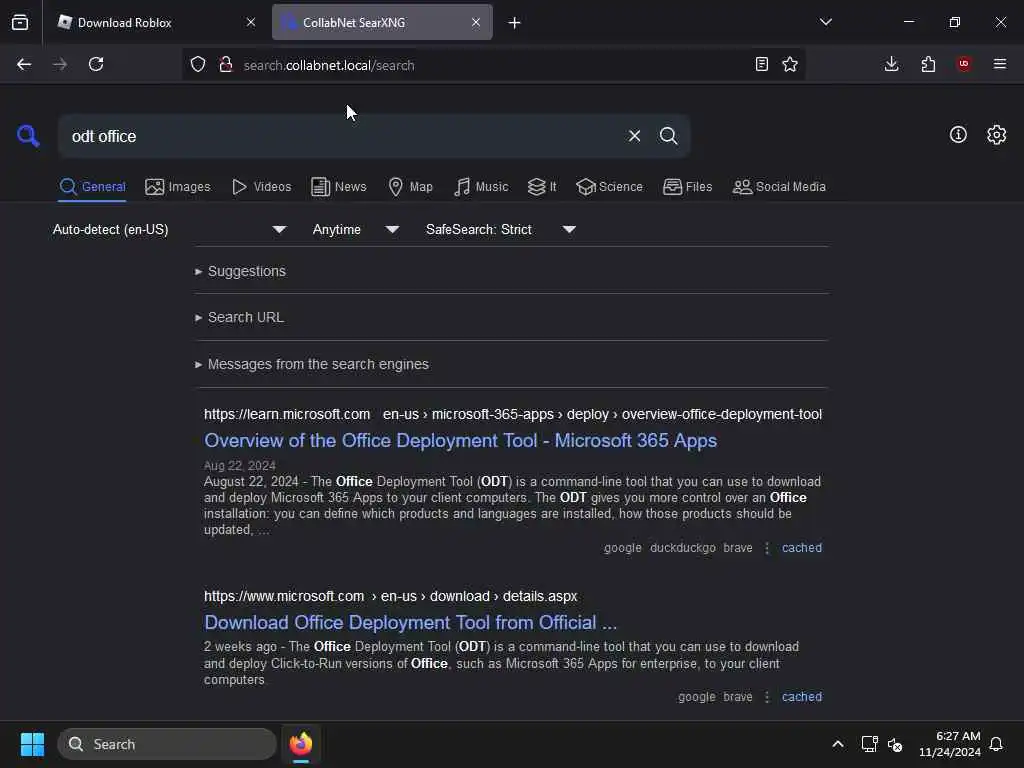Screen dimensions: 1024x768
Task: Submit search with magnifier button
Action: click(668, 136)
